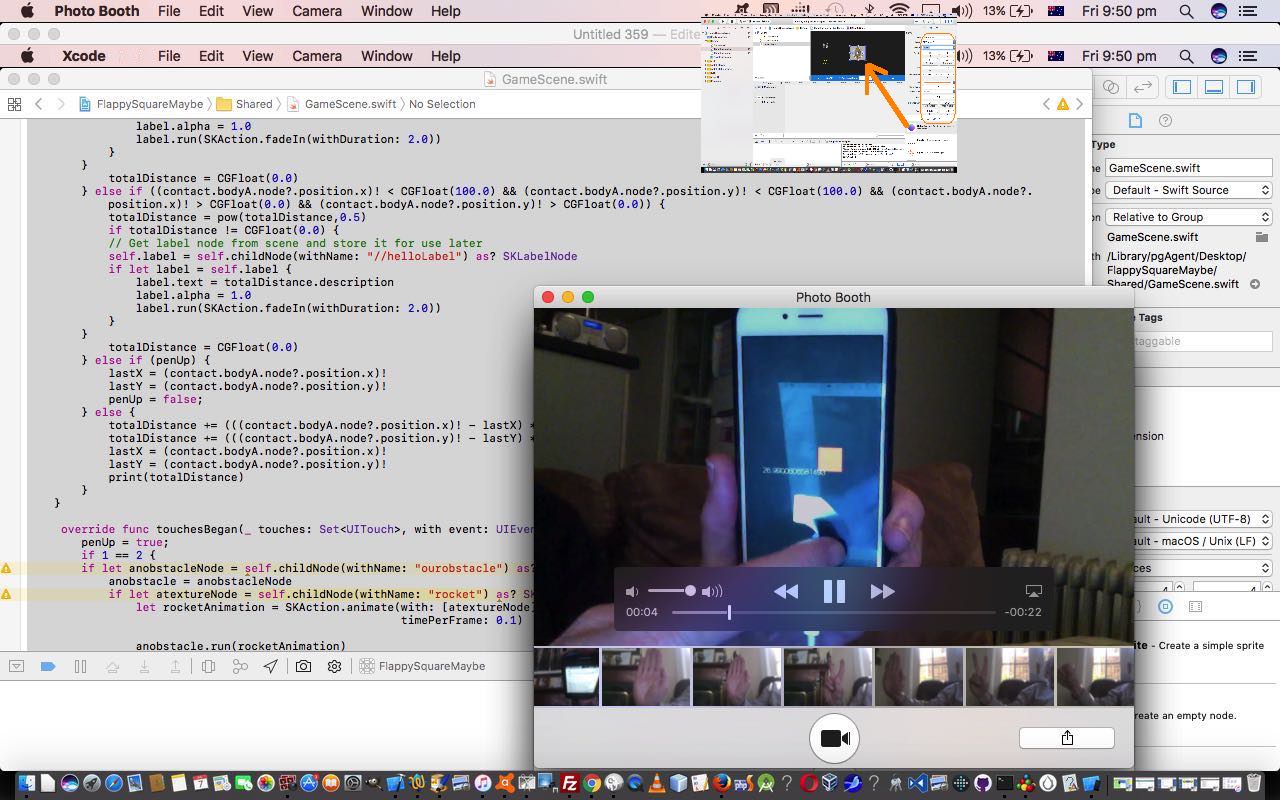Open Debug View Hierarchy button

coord(208,666)
